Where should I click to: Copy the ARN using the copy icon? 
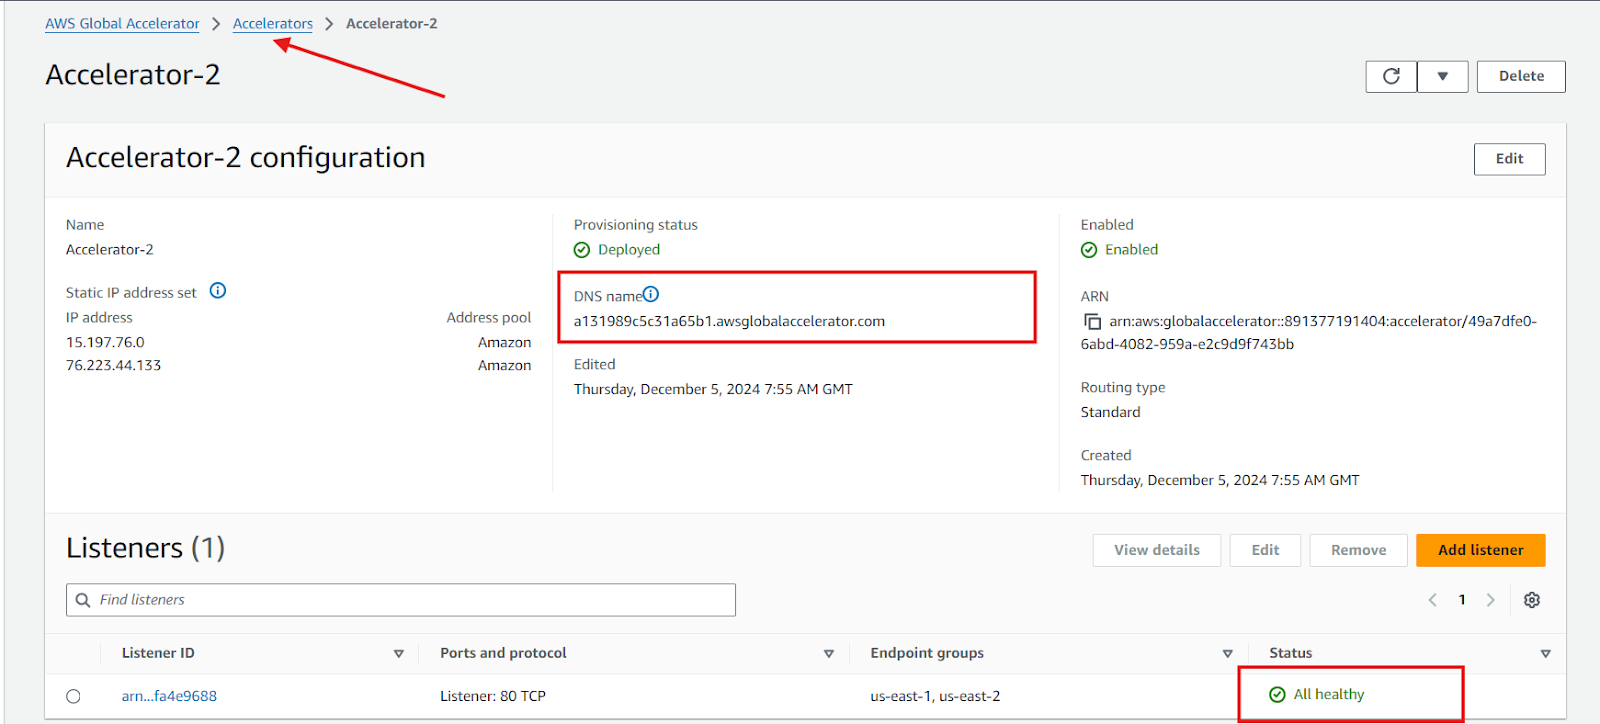[1092, 322]
